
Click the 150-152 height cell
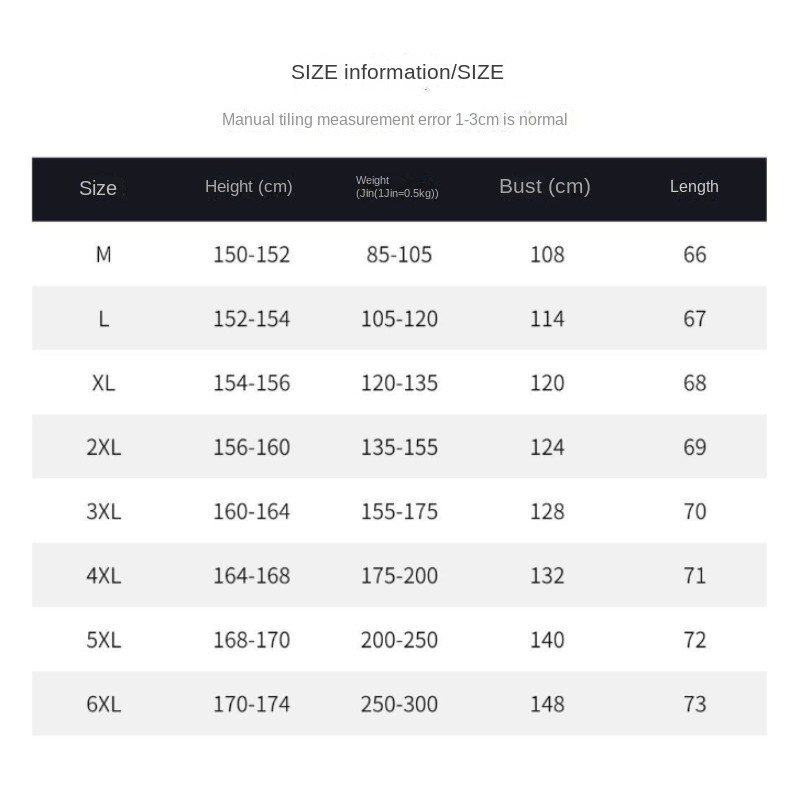(251, 255)
